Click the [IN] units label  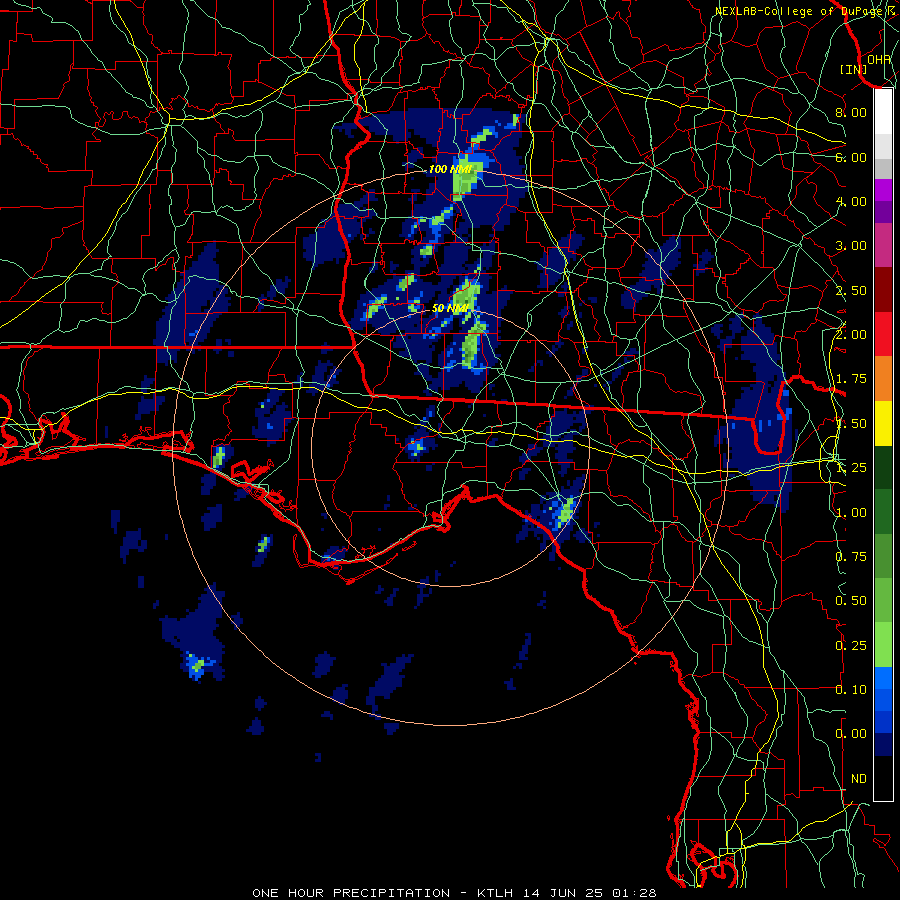coord(854,69)
